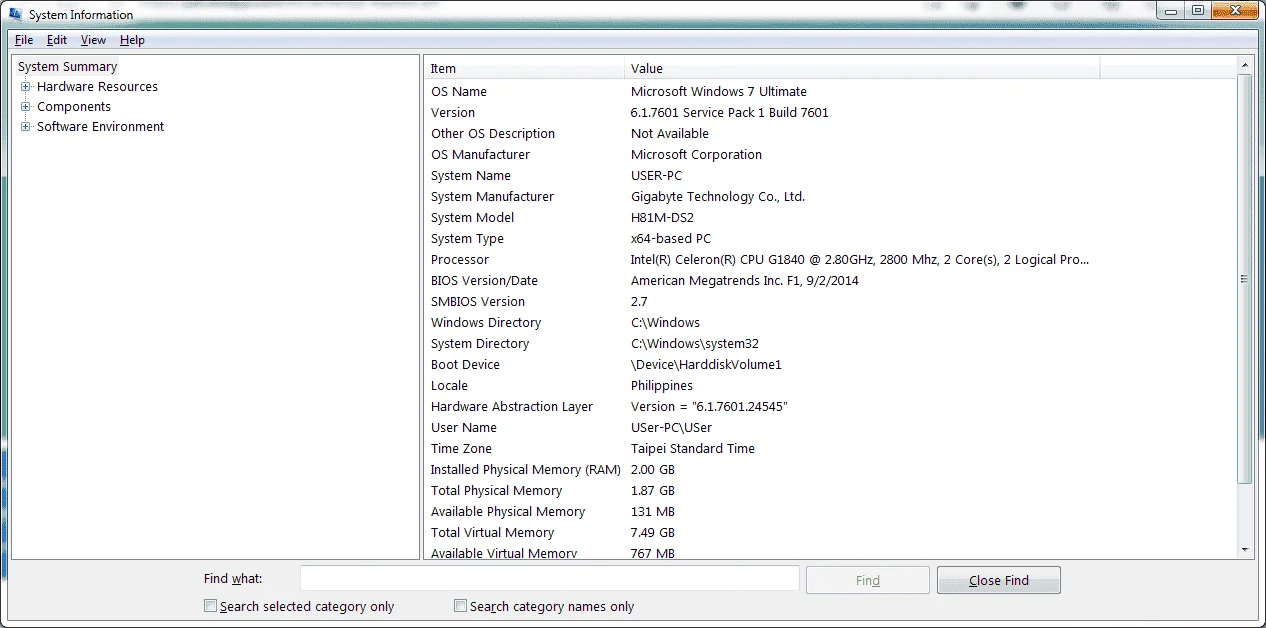Select the Processor row

[830, 260]
